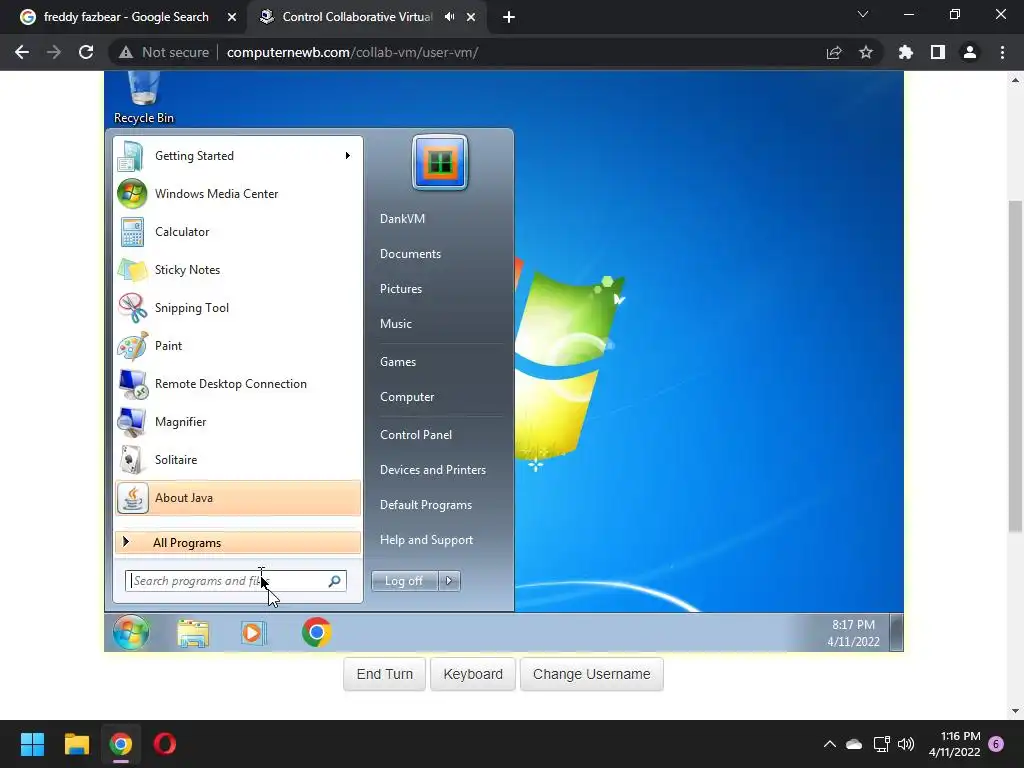Viewport: 1024px width, 768px height.
Task: Launch Solitaire
Action: 238,460
